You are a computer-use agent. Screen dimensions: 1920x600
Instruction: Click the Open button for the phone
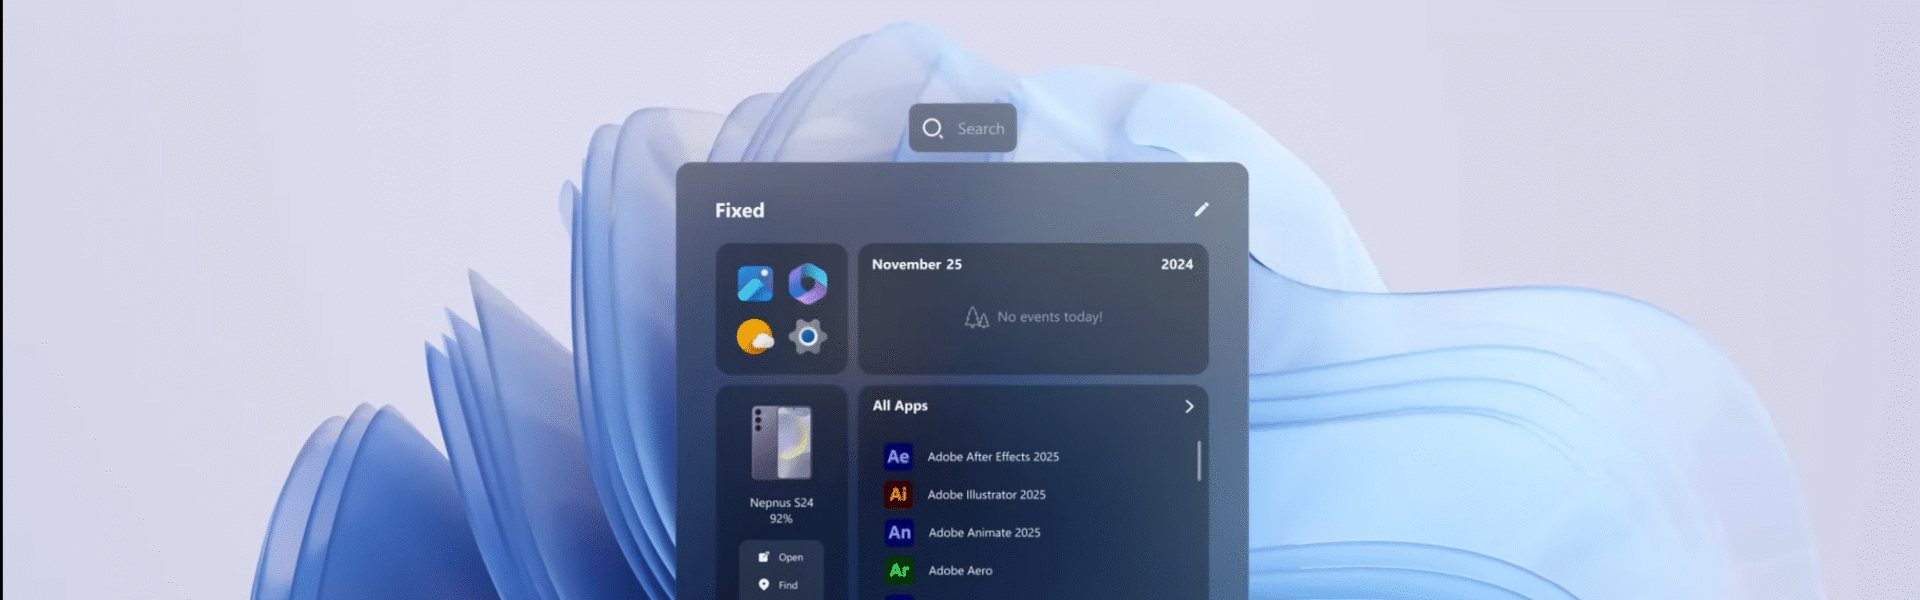781,557
